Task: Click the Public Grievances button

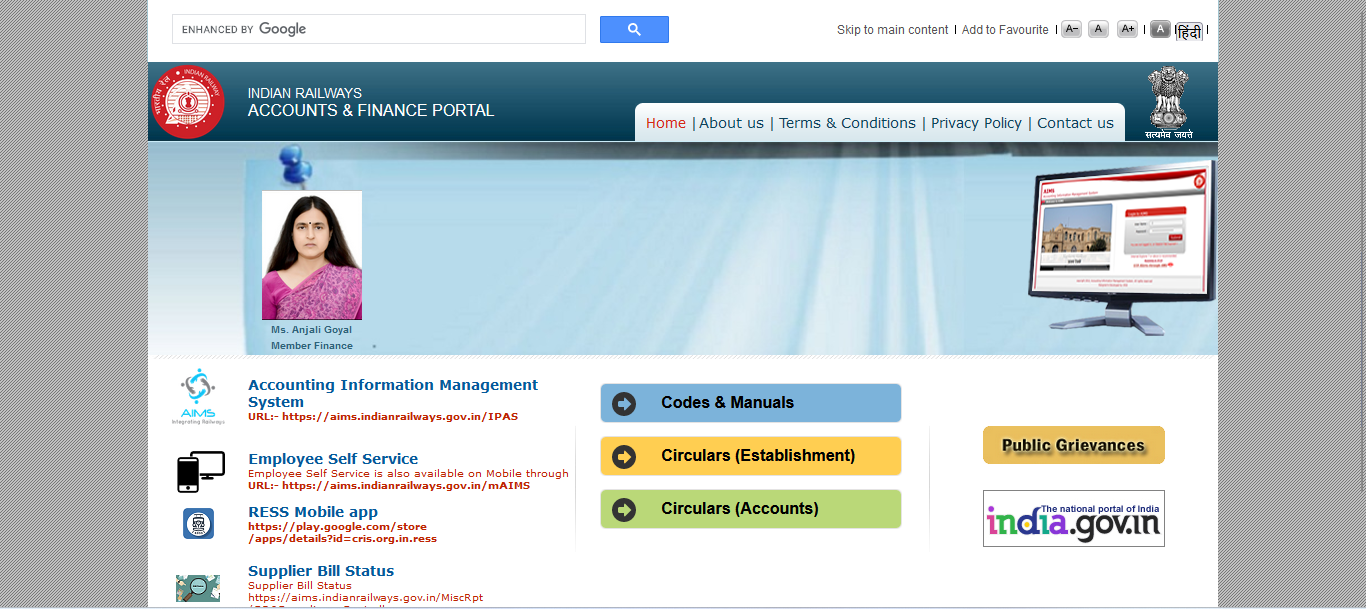Action: 1073,445
